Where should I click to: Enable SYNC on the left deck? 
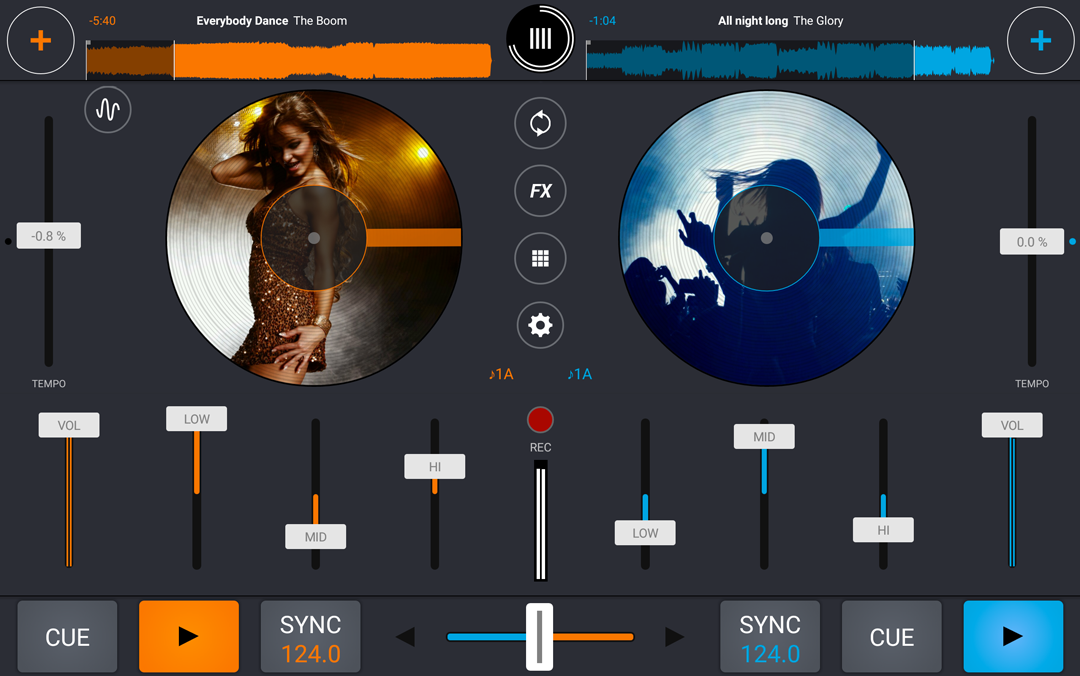pos(310,636)
